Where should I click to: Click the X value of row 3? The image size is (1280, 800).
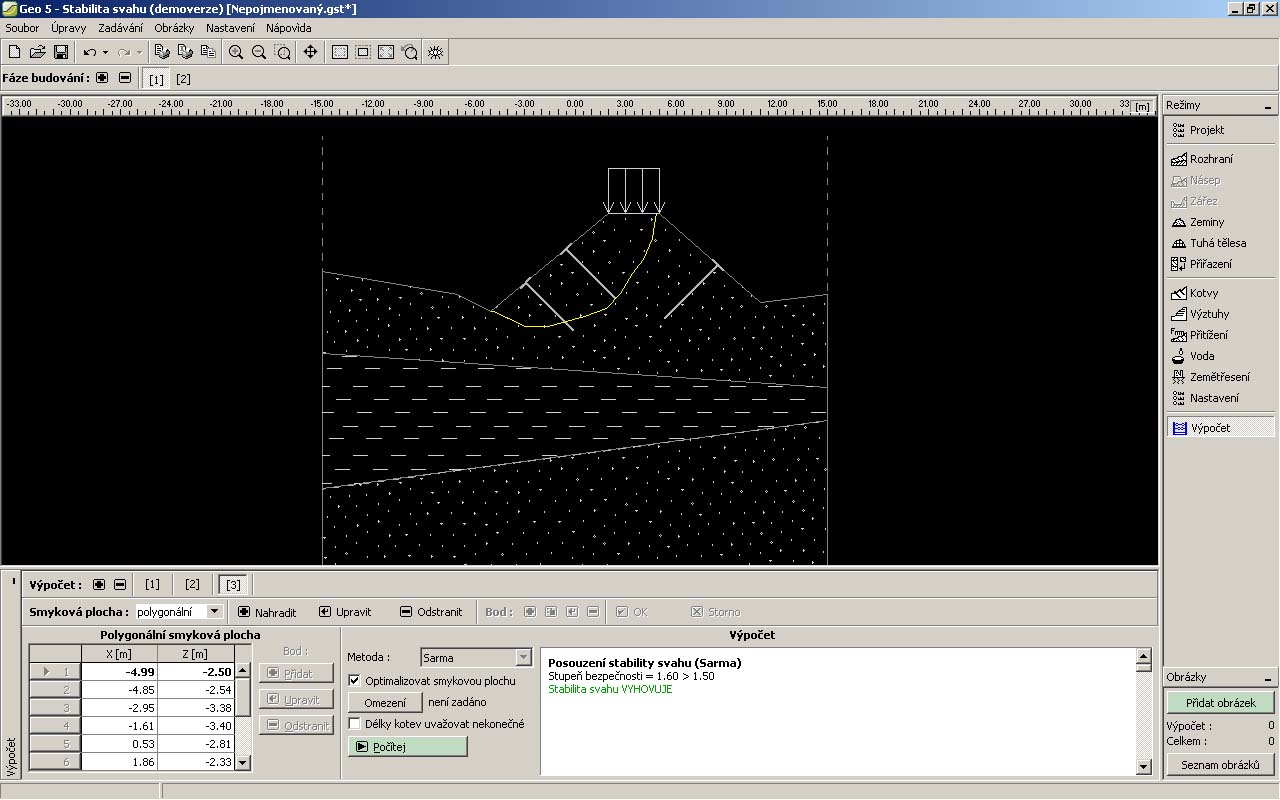pyautogui.click(x=119, y=708)
